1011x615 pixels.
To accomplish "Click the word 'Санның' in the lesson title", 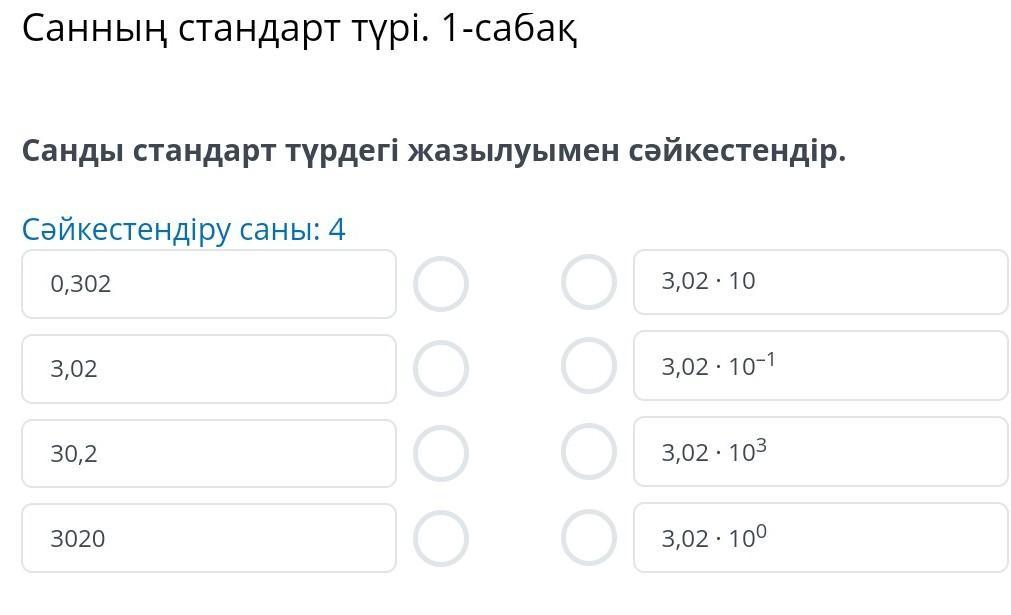I will 93,29.
